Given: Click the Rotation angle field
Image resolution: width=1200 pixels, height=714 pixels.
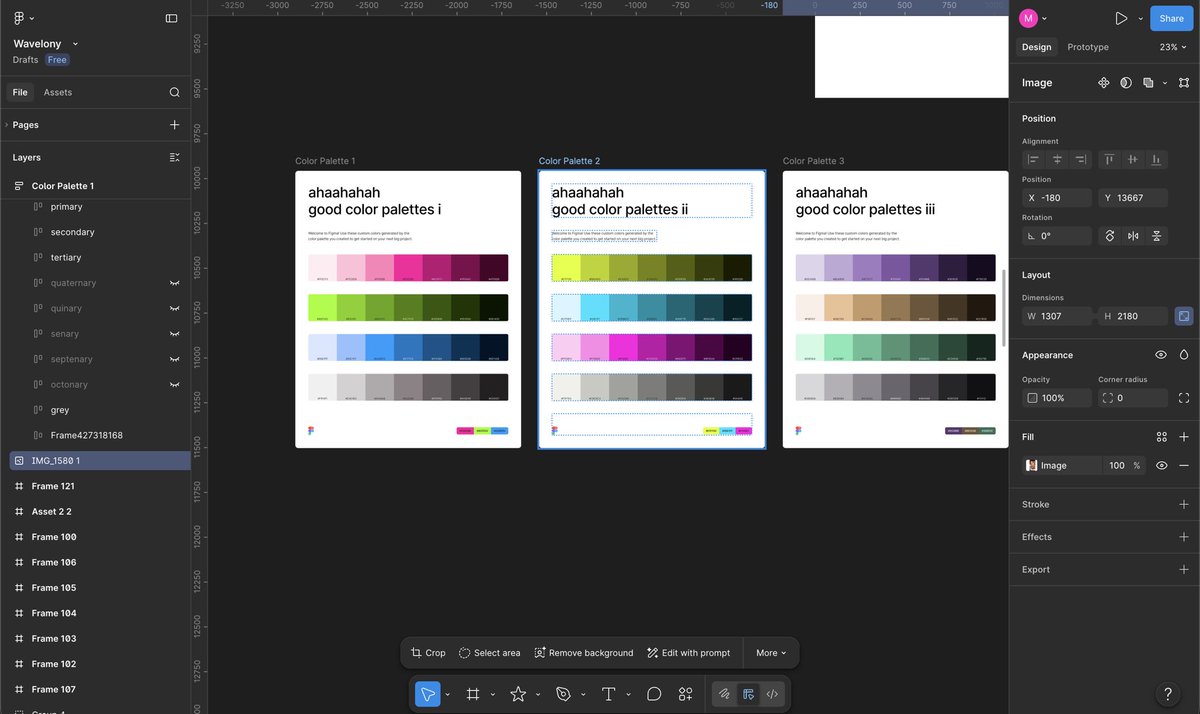Looking at the screenshot, I should tap(1057, 236).
